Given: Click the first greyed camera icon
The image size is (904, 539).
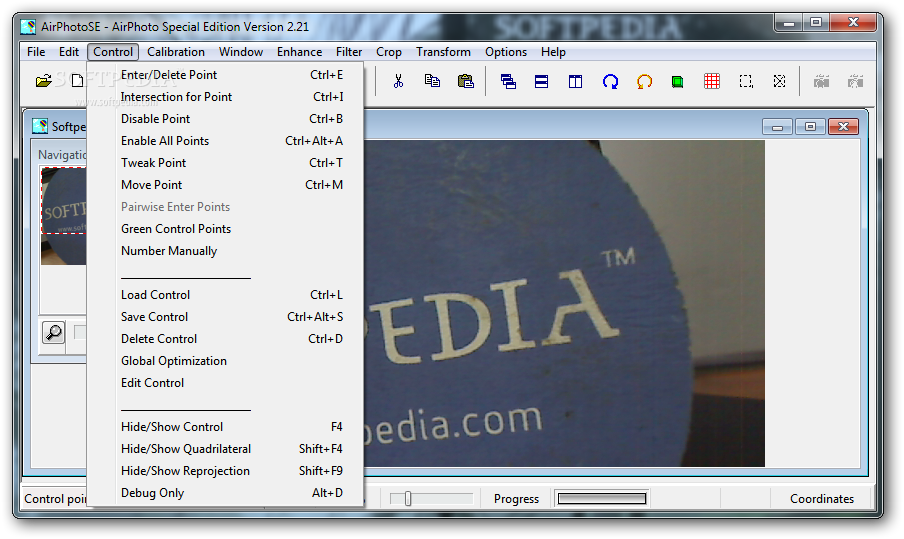Looking at the screenshot, I should pyautogui.click(x=822, y=81).
